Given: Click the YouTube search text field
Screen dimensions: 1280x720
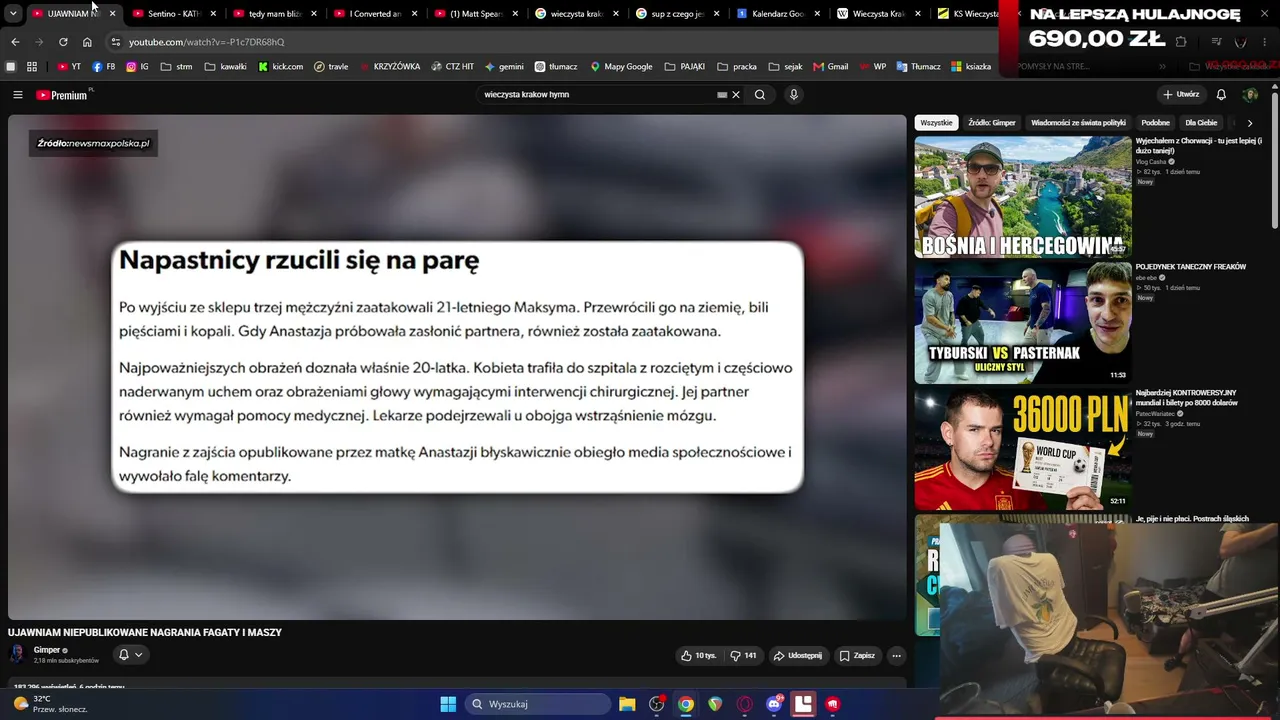Looking at the screenshot, I should tap(600, 95).
